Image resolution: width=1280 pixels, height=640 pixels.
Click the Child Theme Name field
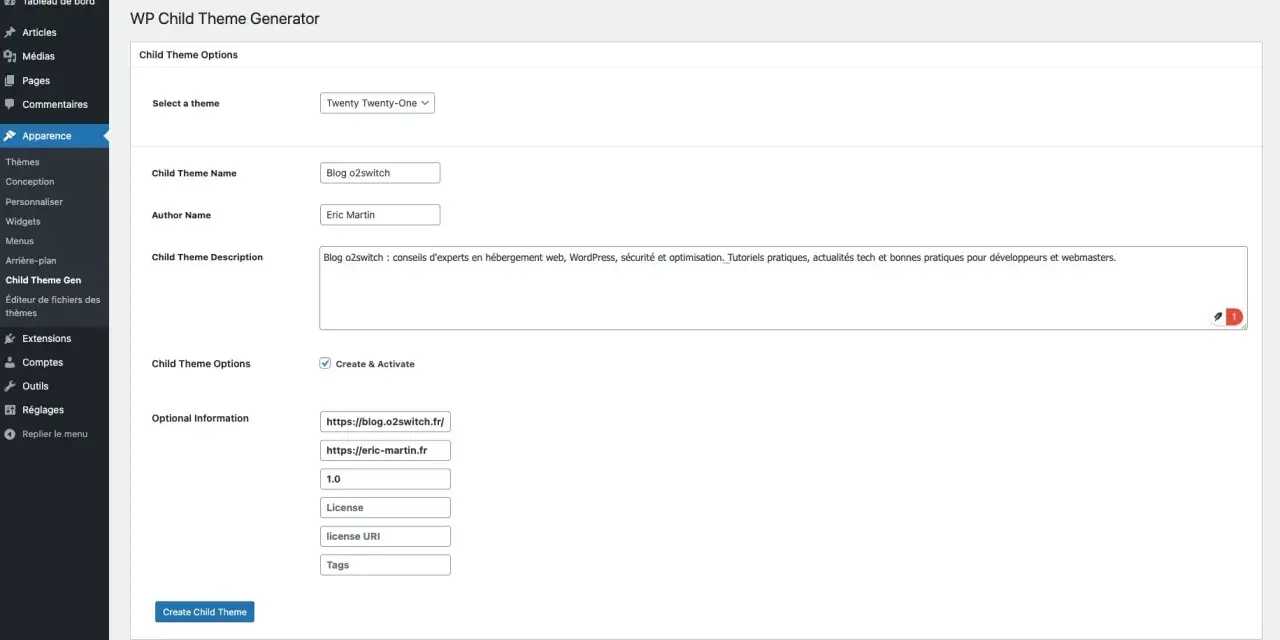click(380, 173)
